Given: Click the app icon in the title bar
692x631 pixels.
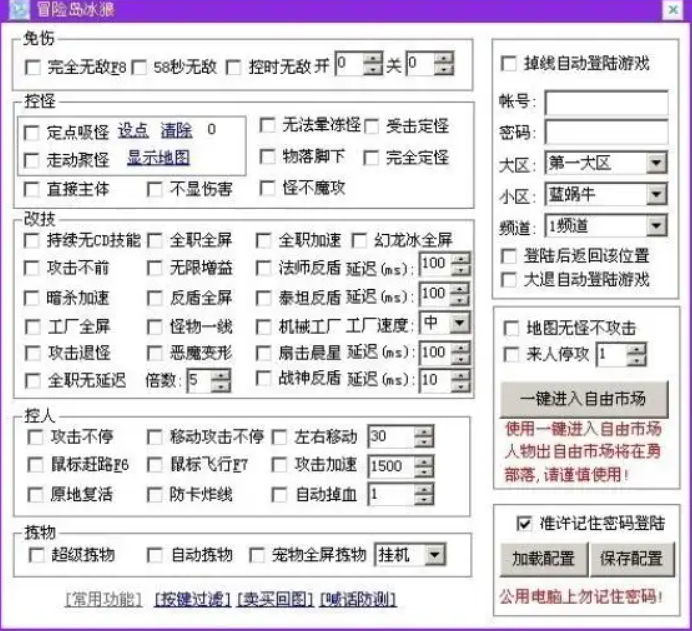Looking at the screenshot, I should pos(15,10).
